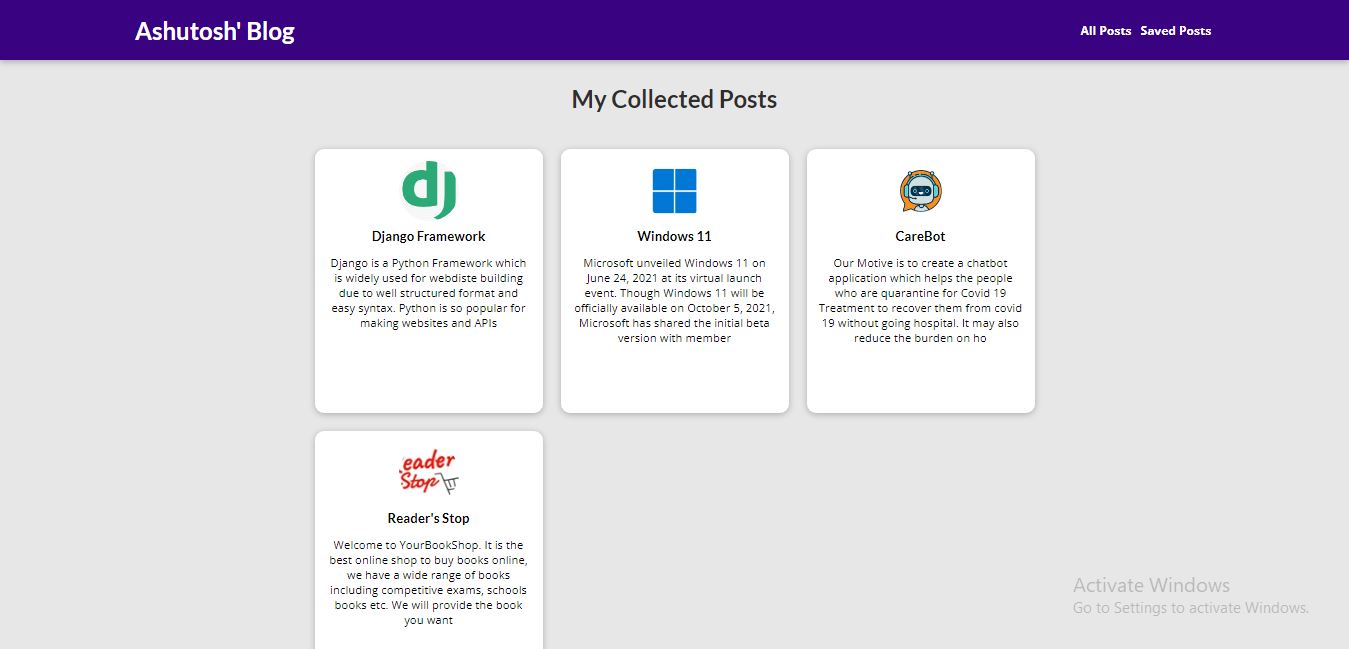Click the CareBot description paragraph
The image size is (1349, 649).
tap(920, 300)
